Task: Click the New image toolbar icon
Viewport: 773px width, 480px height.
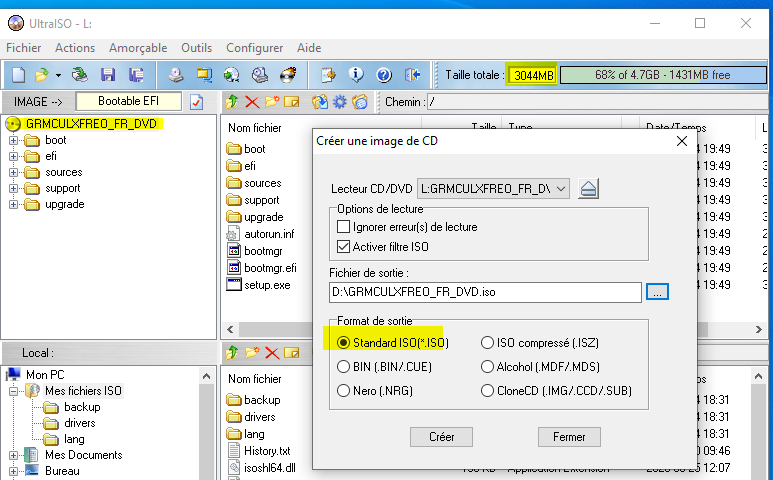Action: (x=18, y=75)
